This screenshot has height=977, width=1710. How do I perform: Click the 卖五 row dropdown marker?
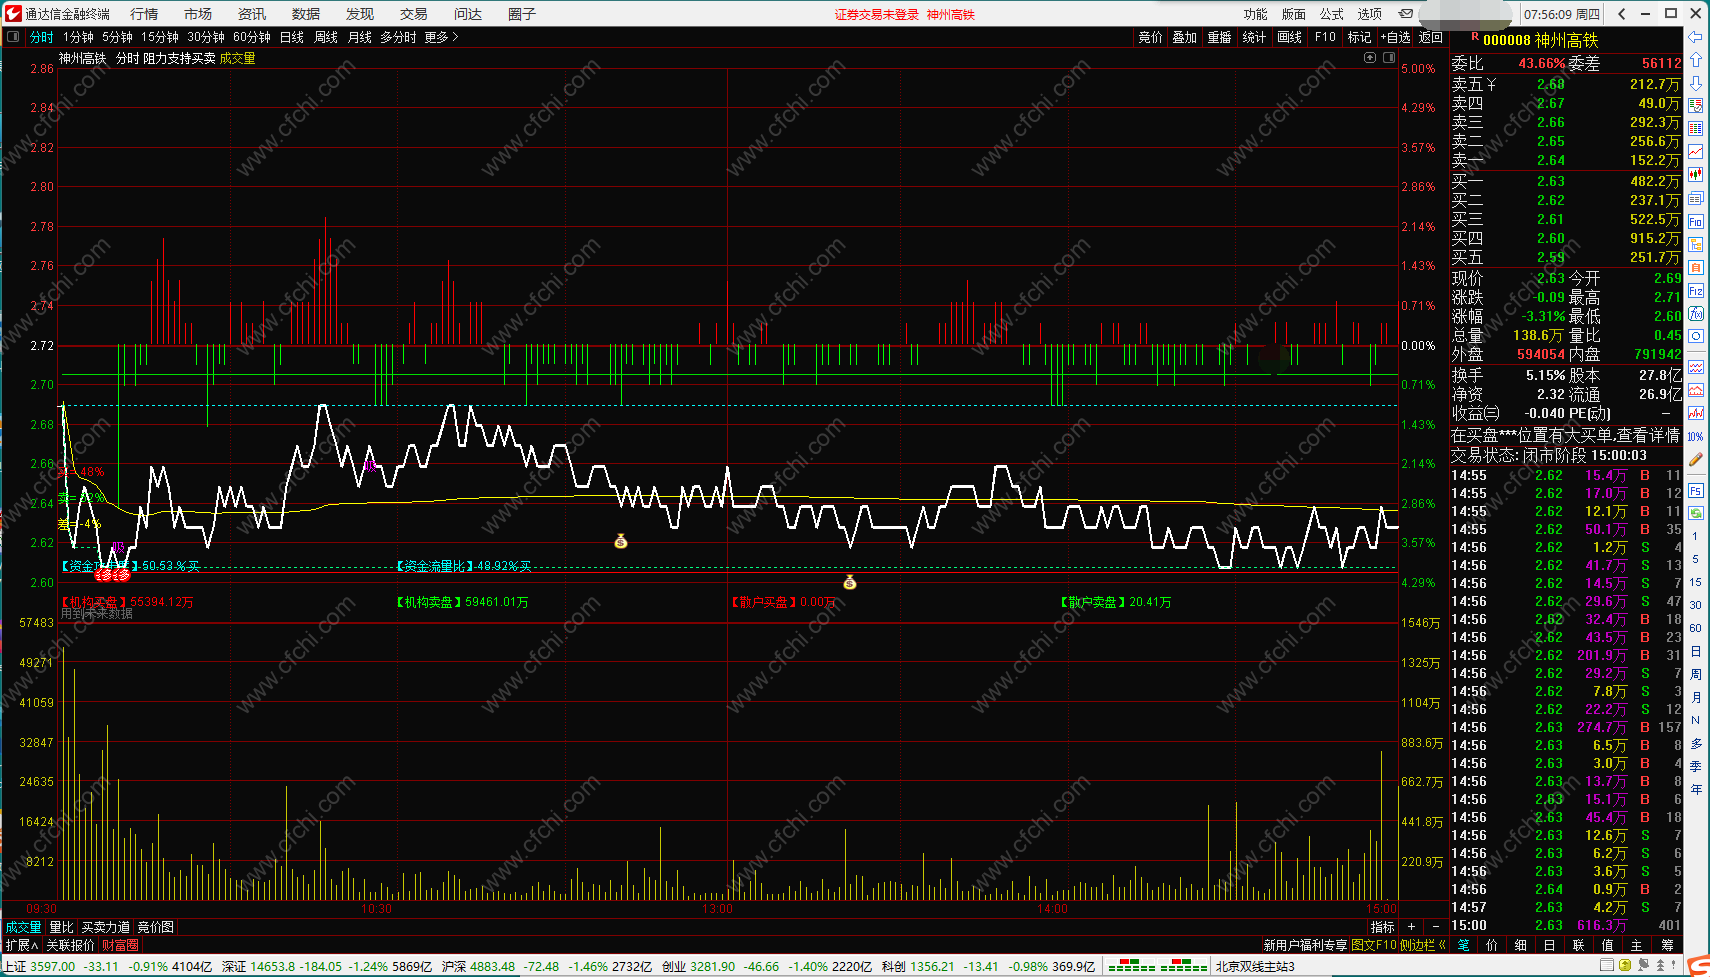[1491, 84]
